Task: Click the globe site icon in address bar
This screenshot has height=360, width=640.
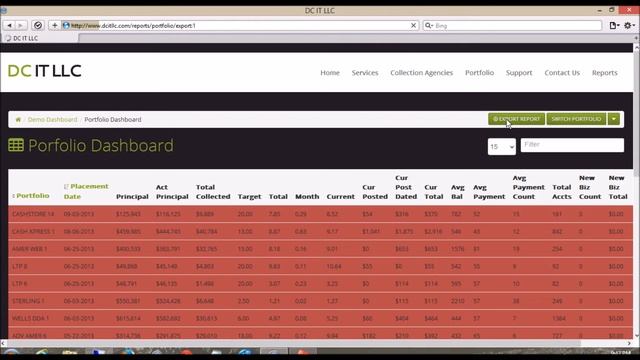Action: 66,25
